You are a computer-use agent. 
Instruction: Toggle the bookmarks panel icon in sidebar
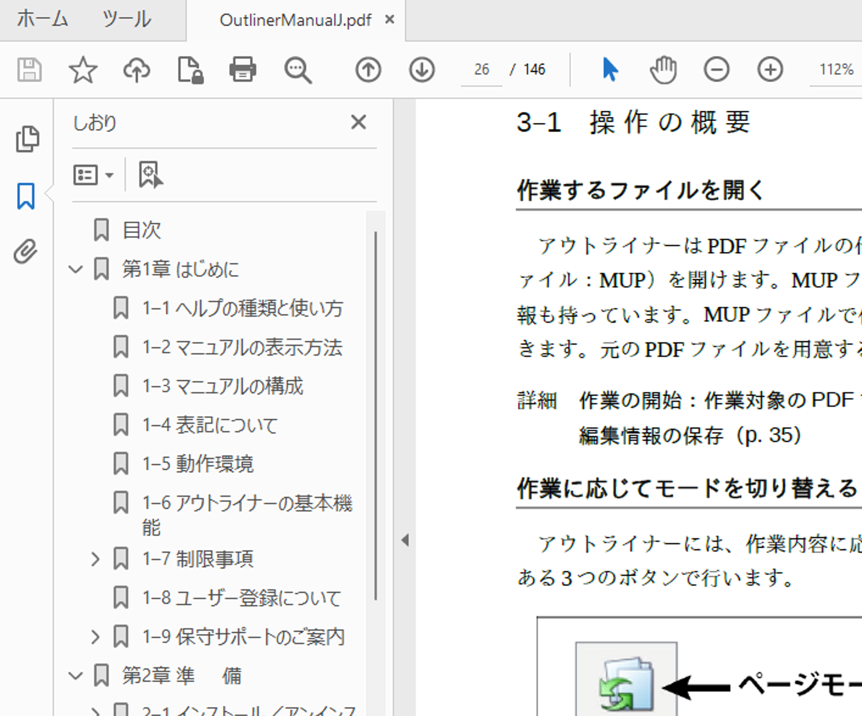(x=27, y=196)
